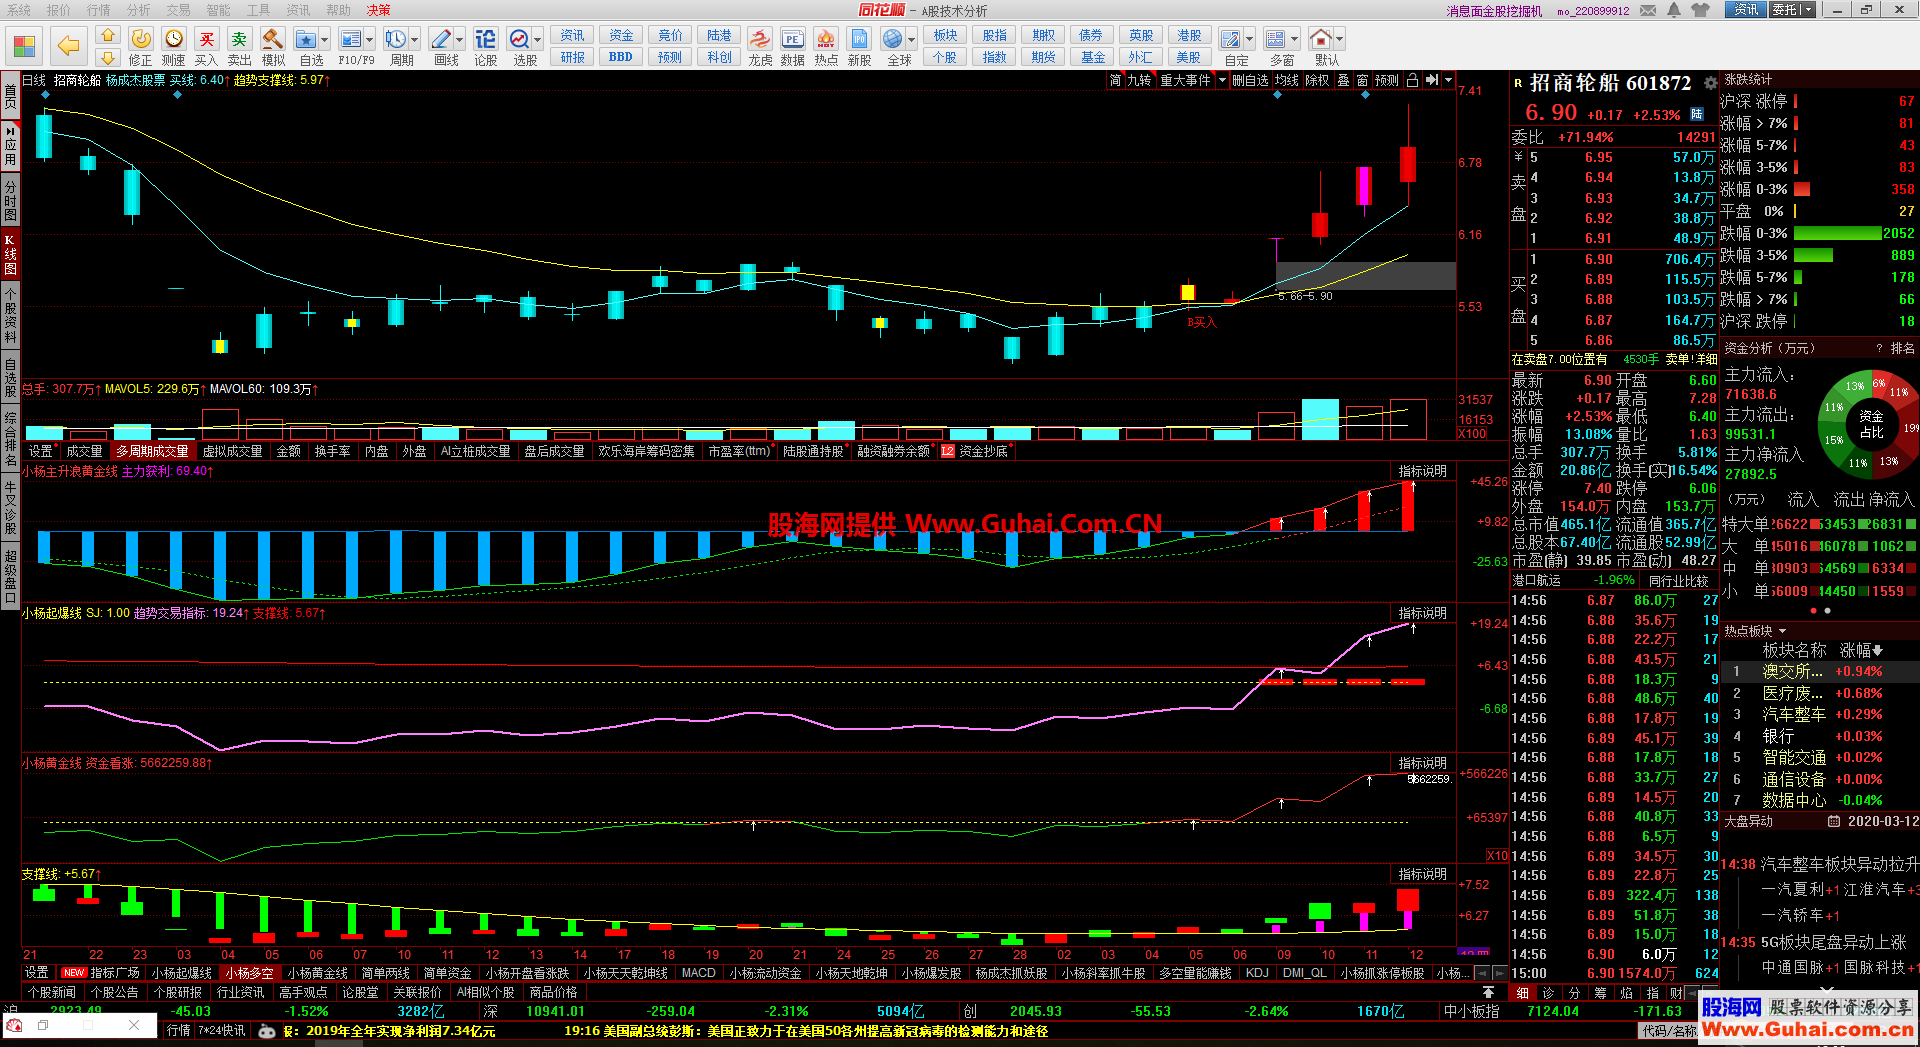Toggle 预测 forecast on chart bar

click(1387, 80)
